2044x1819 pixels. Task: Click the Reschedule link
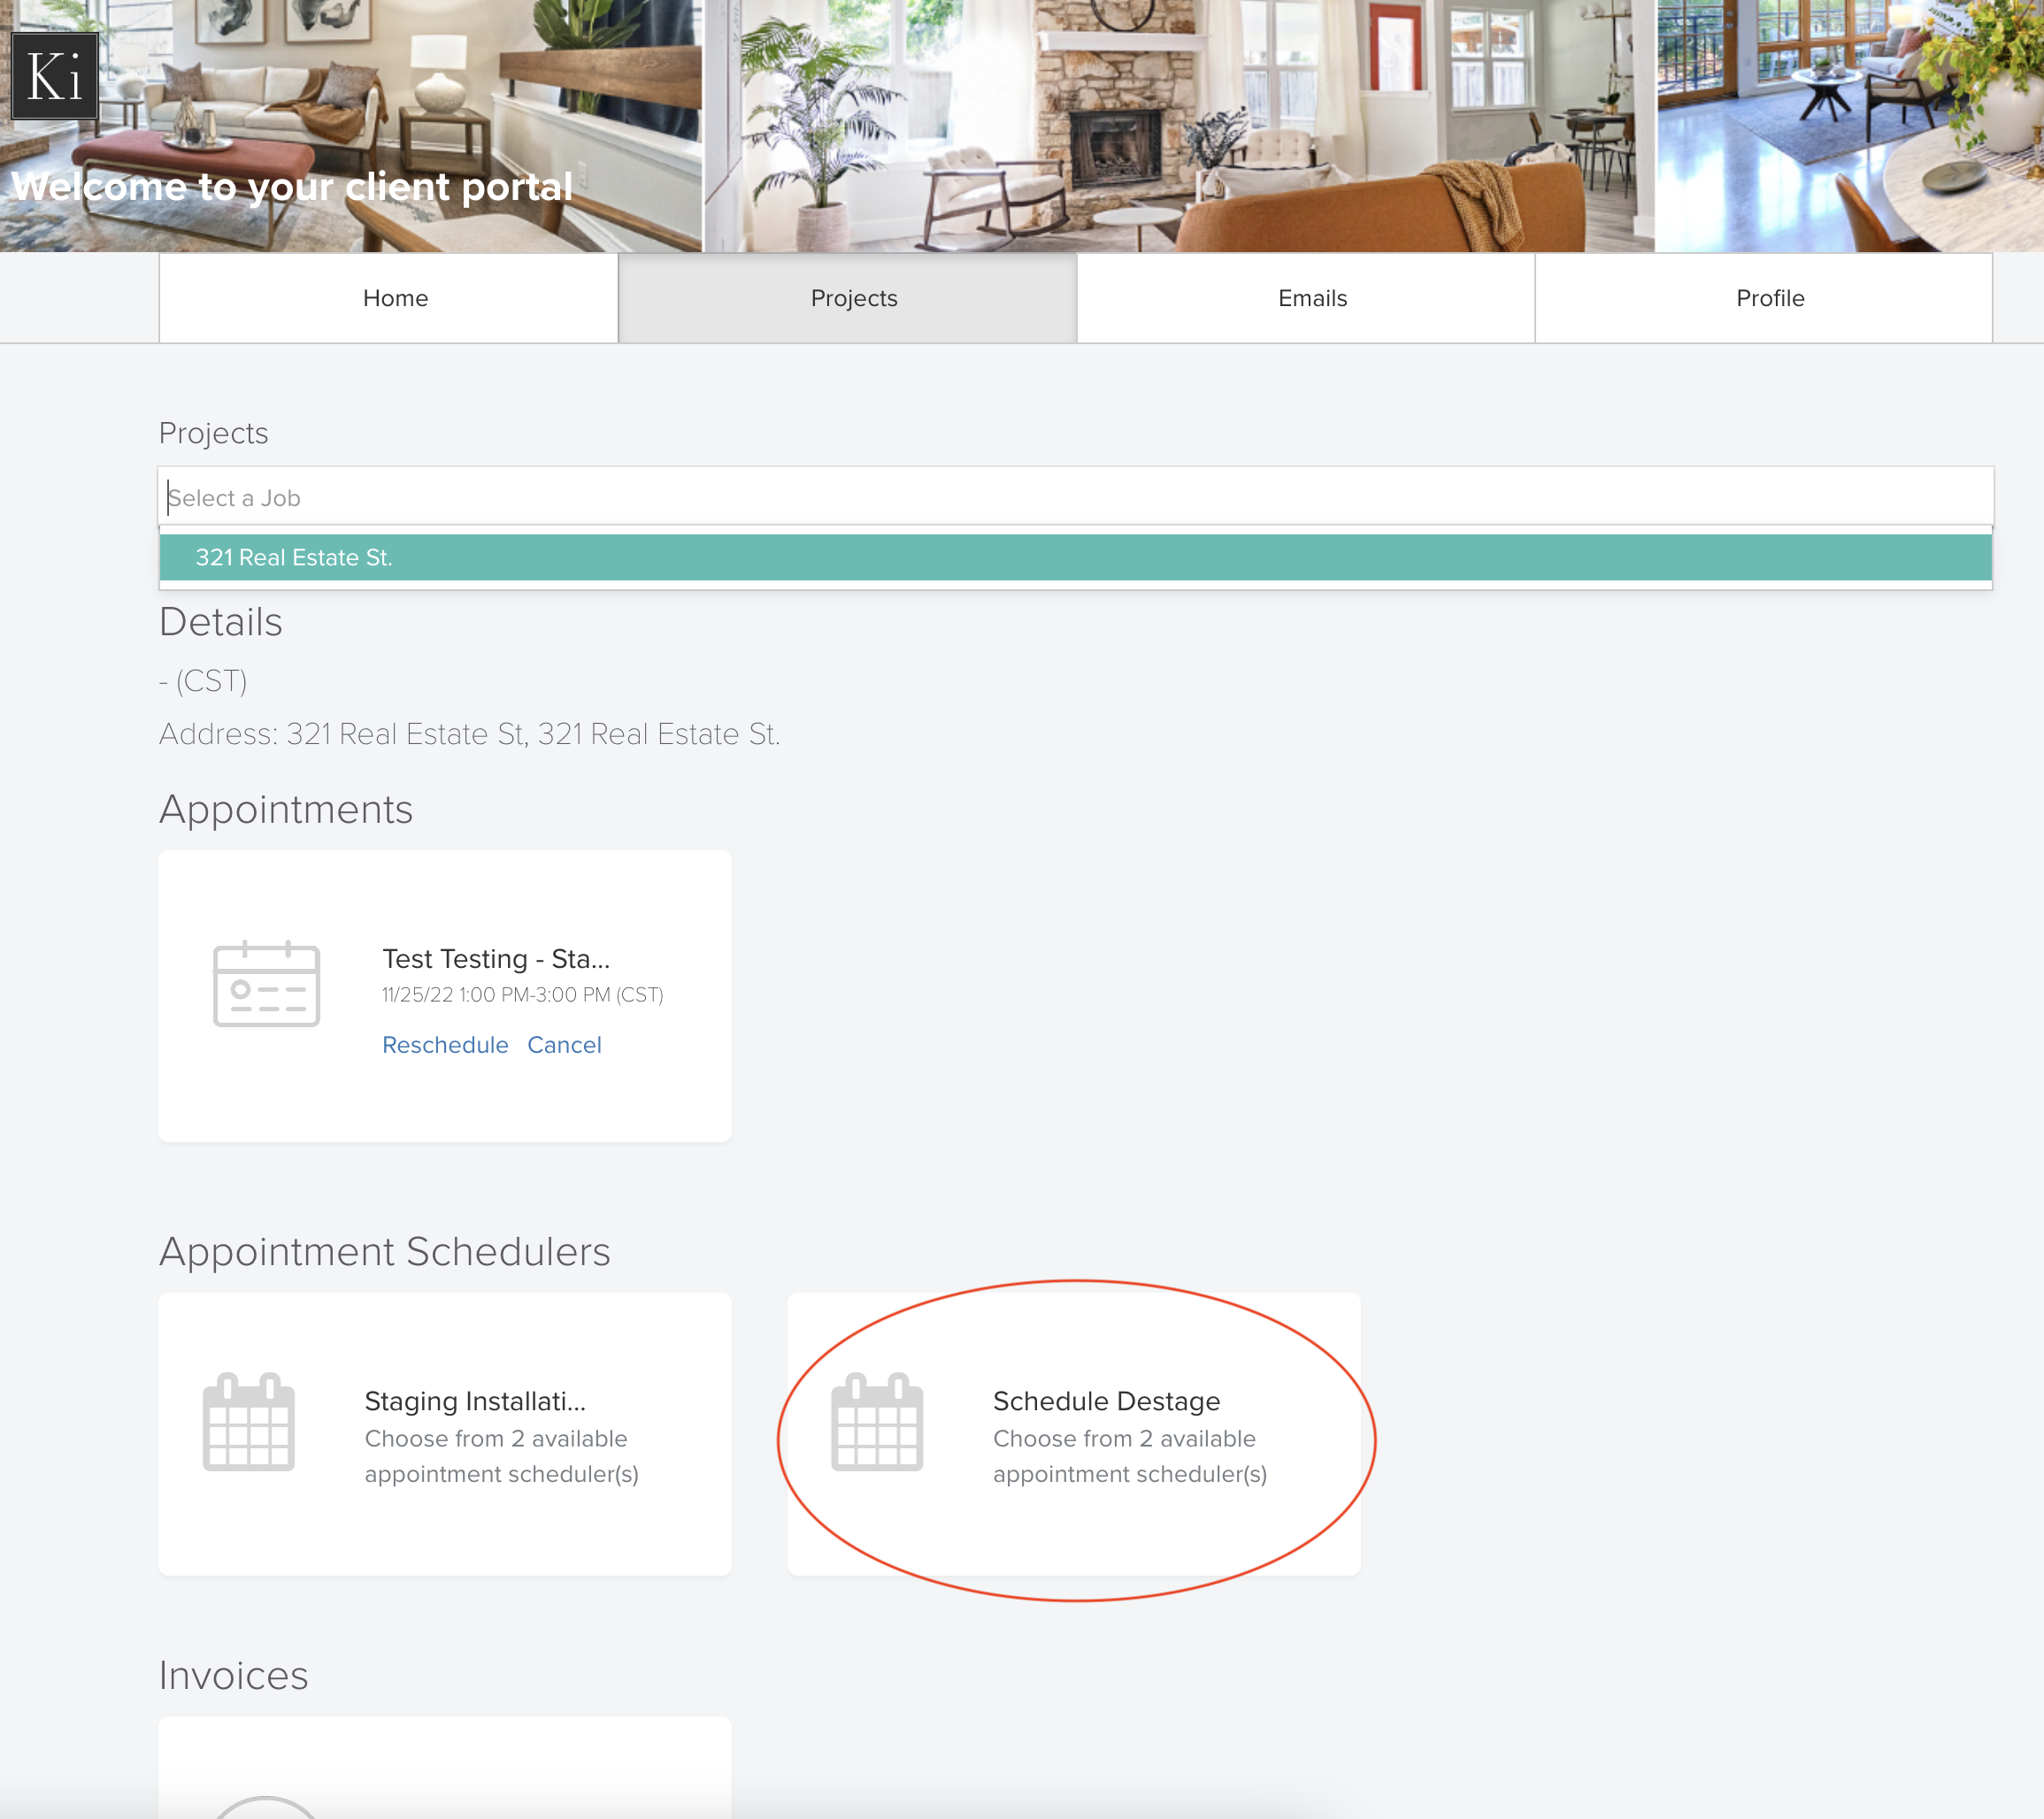point(445,1044)
